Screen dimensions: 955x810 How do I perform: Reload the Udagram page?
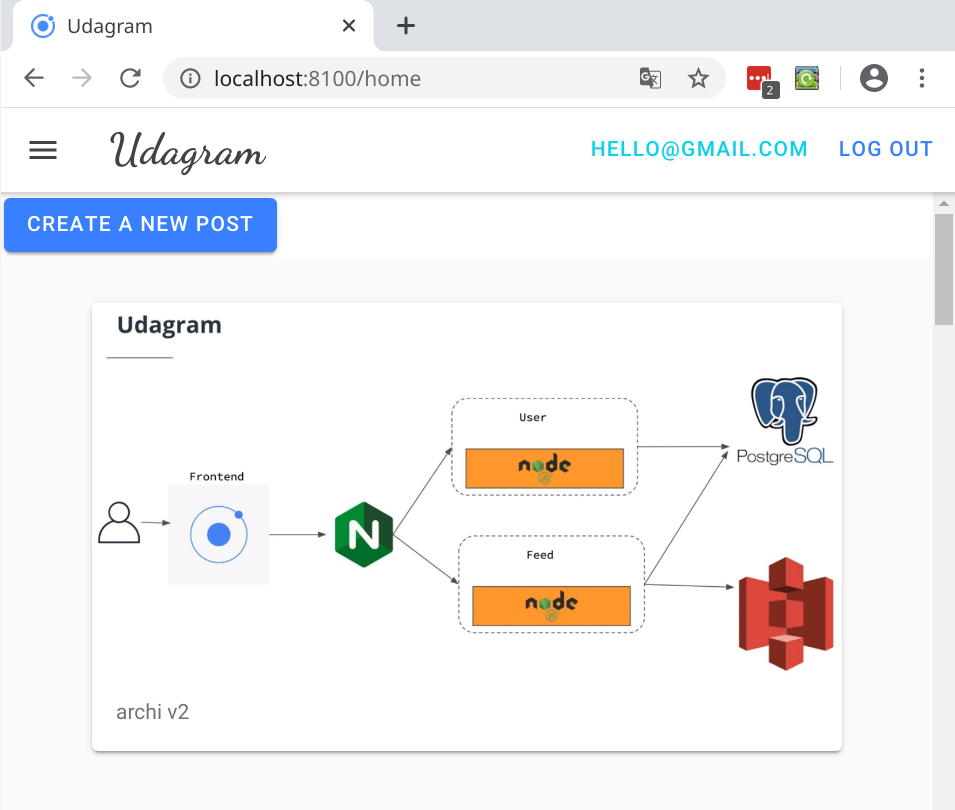tap(130, 78)
